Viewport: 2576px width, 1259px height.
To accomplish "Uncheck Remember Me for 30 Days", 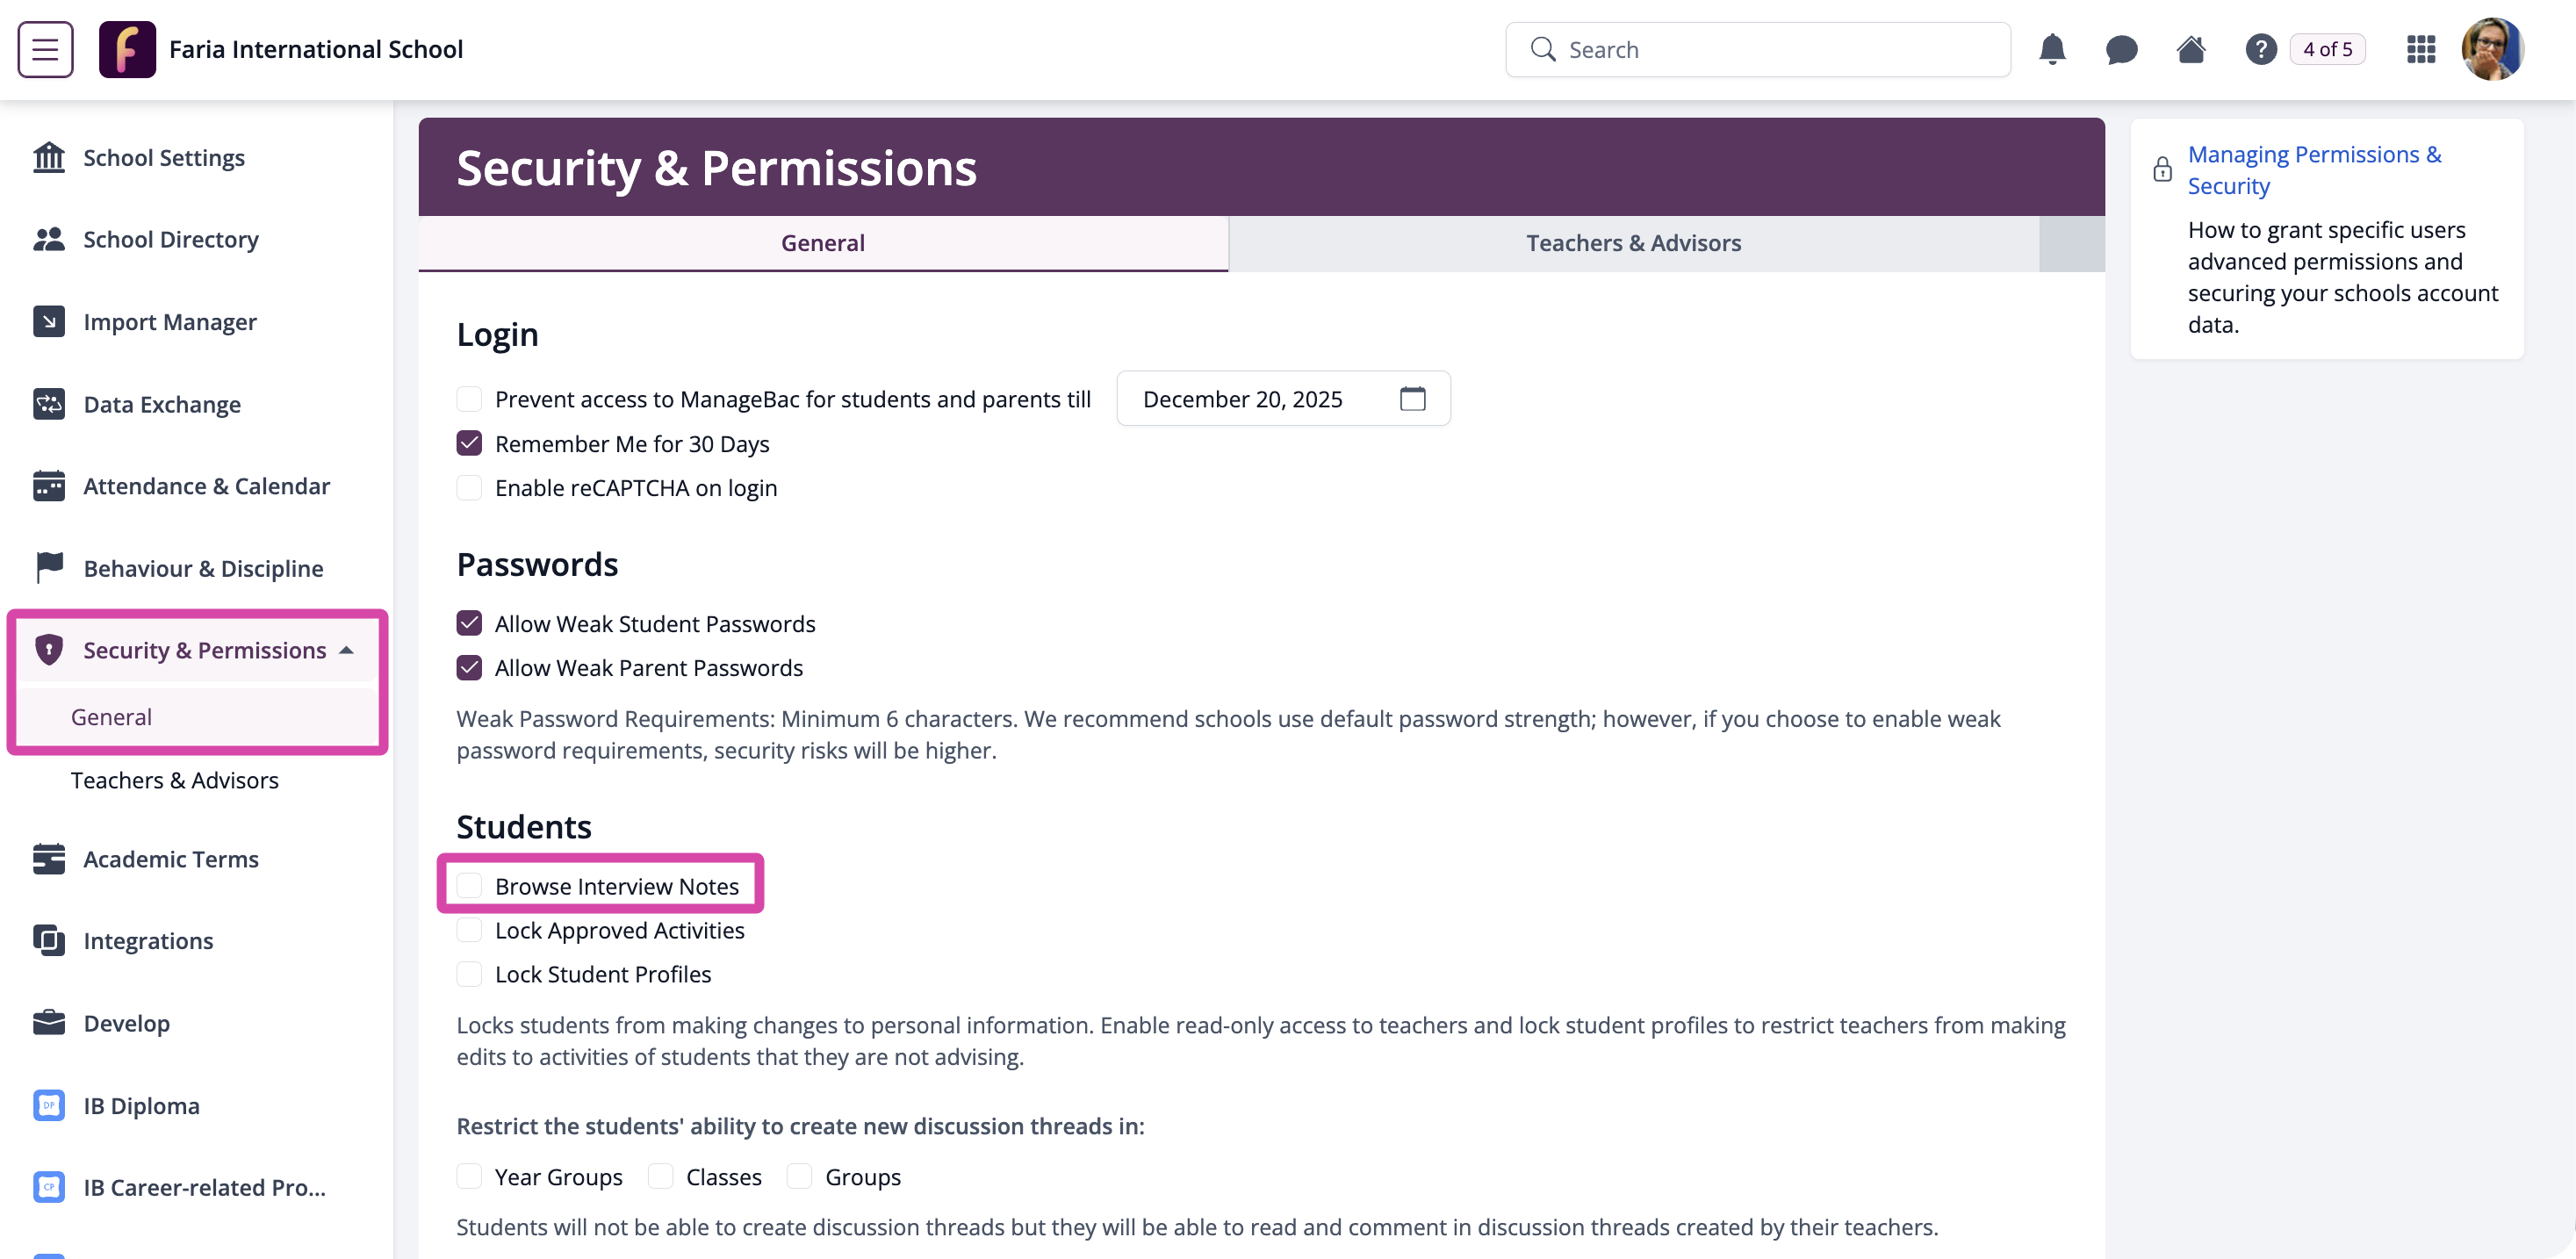I will tap(469, 443).
